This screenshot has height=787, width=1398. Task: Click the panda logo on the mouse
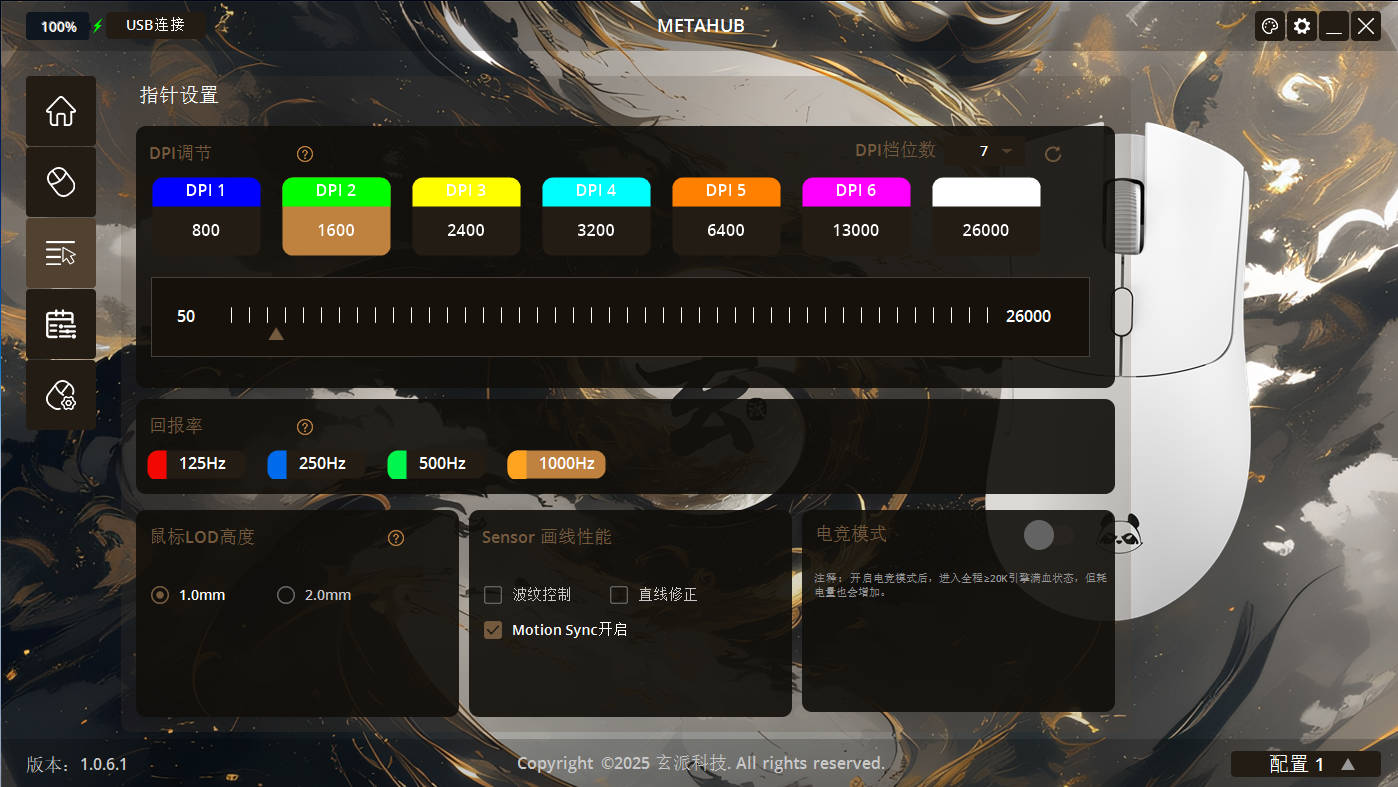1120,532
